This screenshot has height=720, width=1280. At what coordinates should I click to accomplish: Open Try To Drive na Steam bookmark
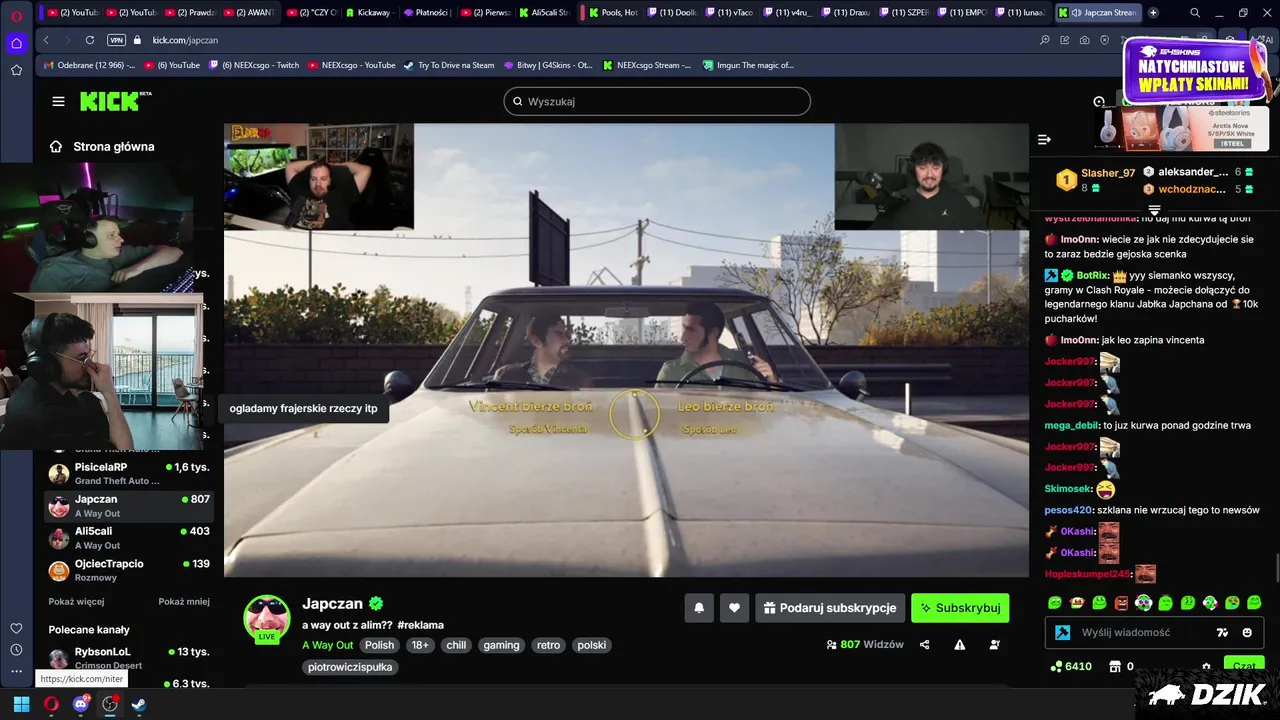pos(448,65)
